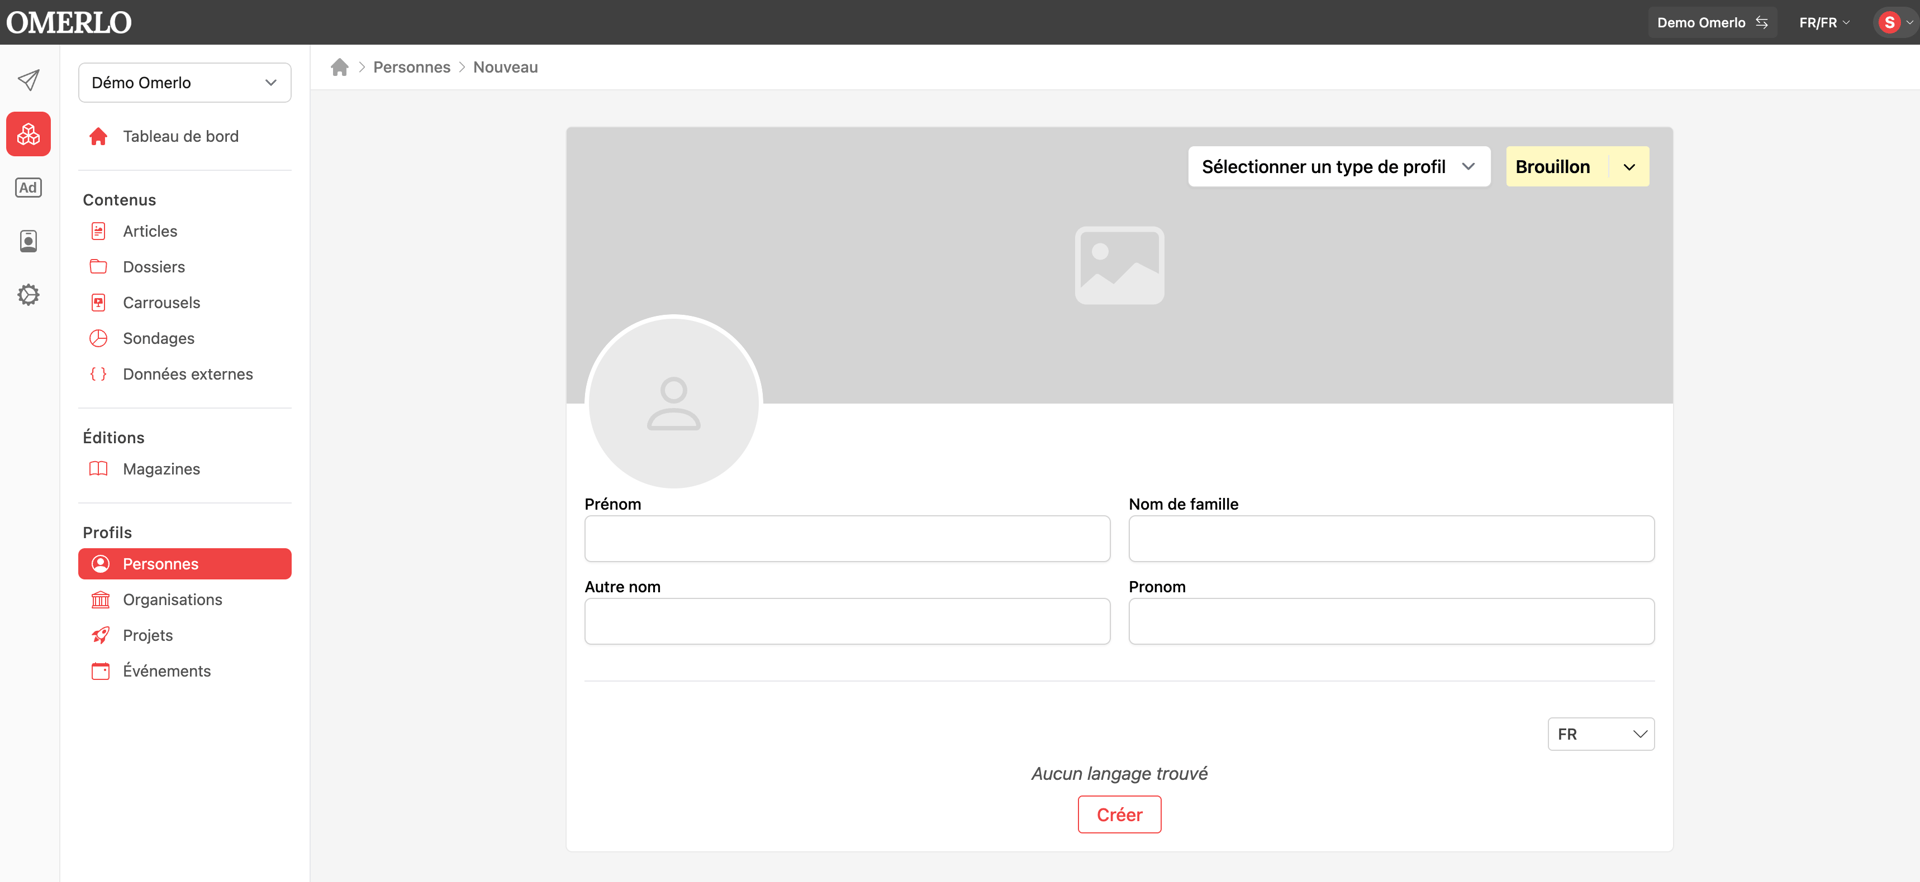Open the contact badge icon in rail
The height and width of the screenshot is (882, 1920).
click(29, 241)
